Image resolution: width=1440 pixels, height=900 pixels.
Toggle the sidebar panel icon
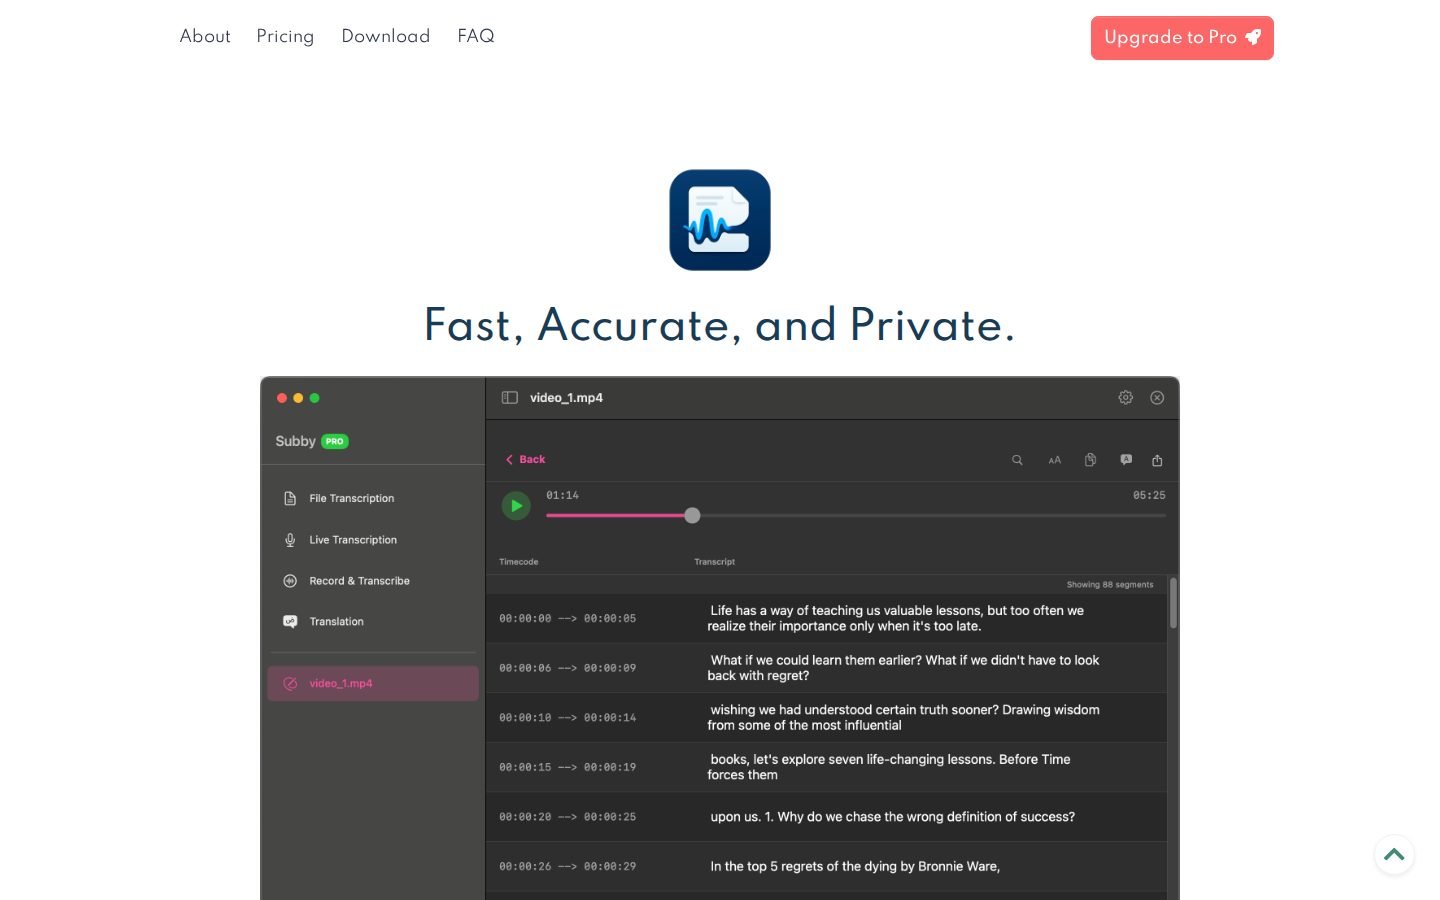[509, 398]
